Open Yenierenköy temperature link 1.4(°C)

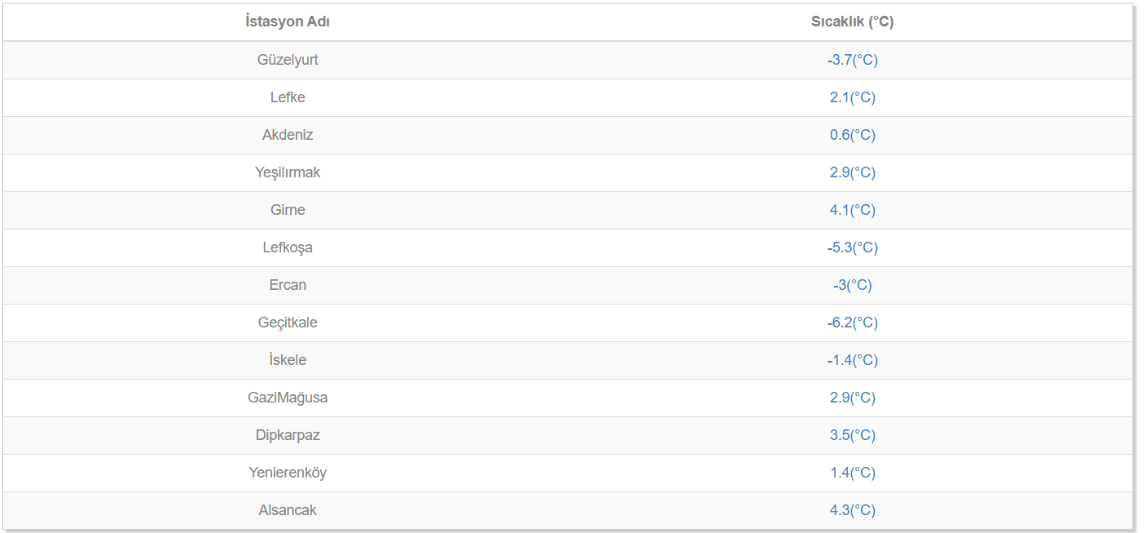pos(852,473)
